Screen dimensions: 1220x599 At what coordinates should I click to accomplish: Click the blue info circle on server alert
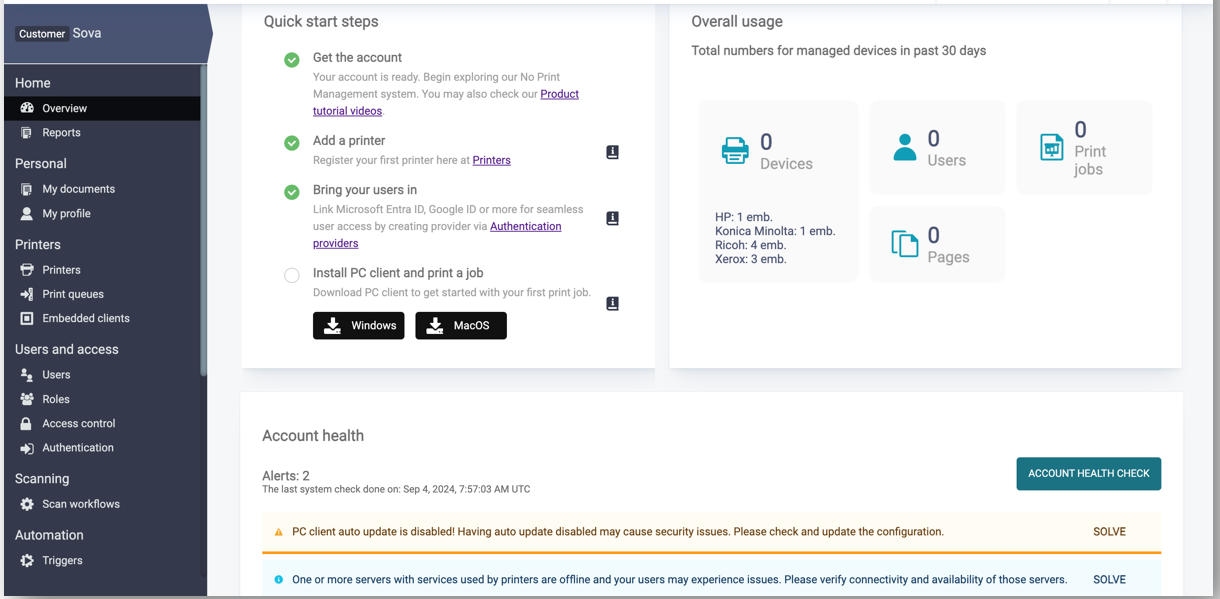coord(279,580)
